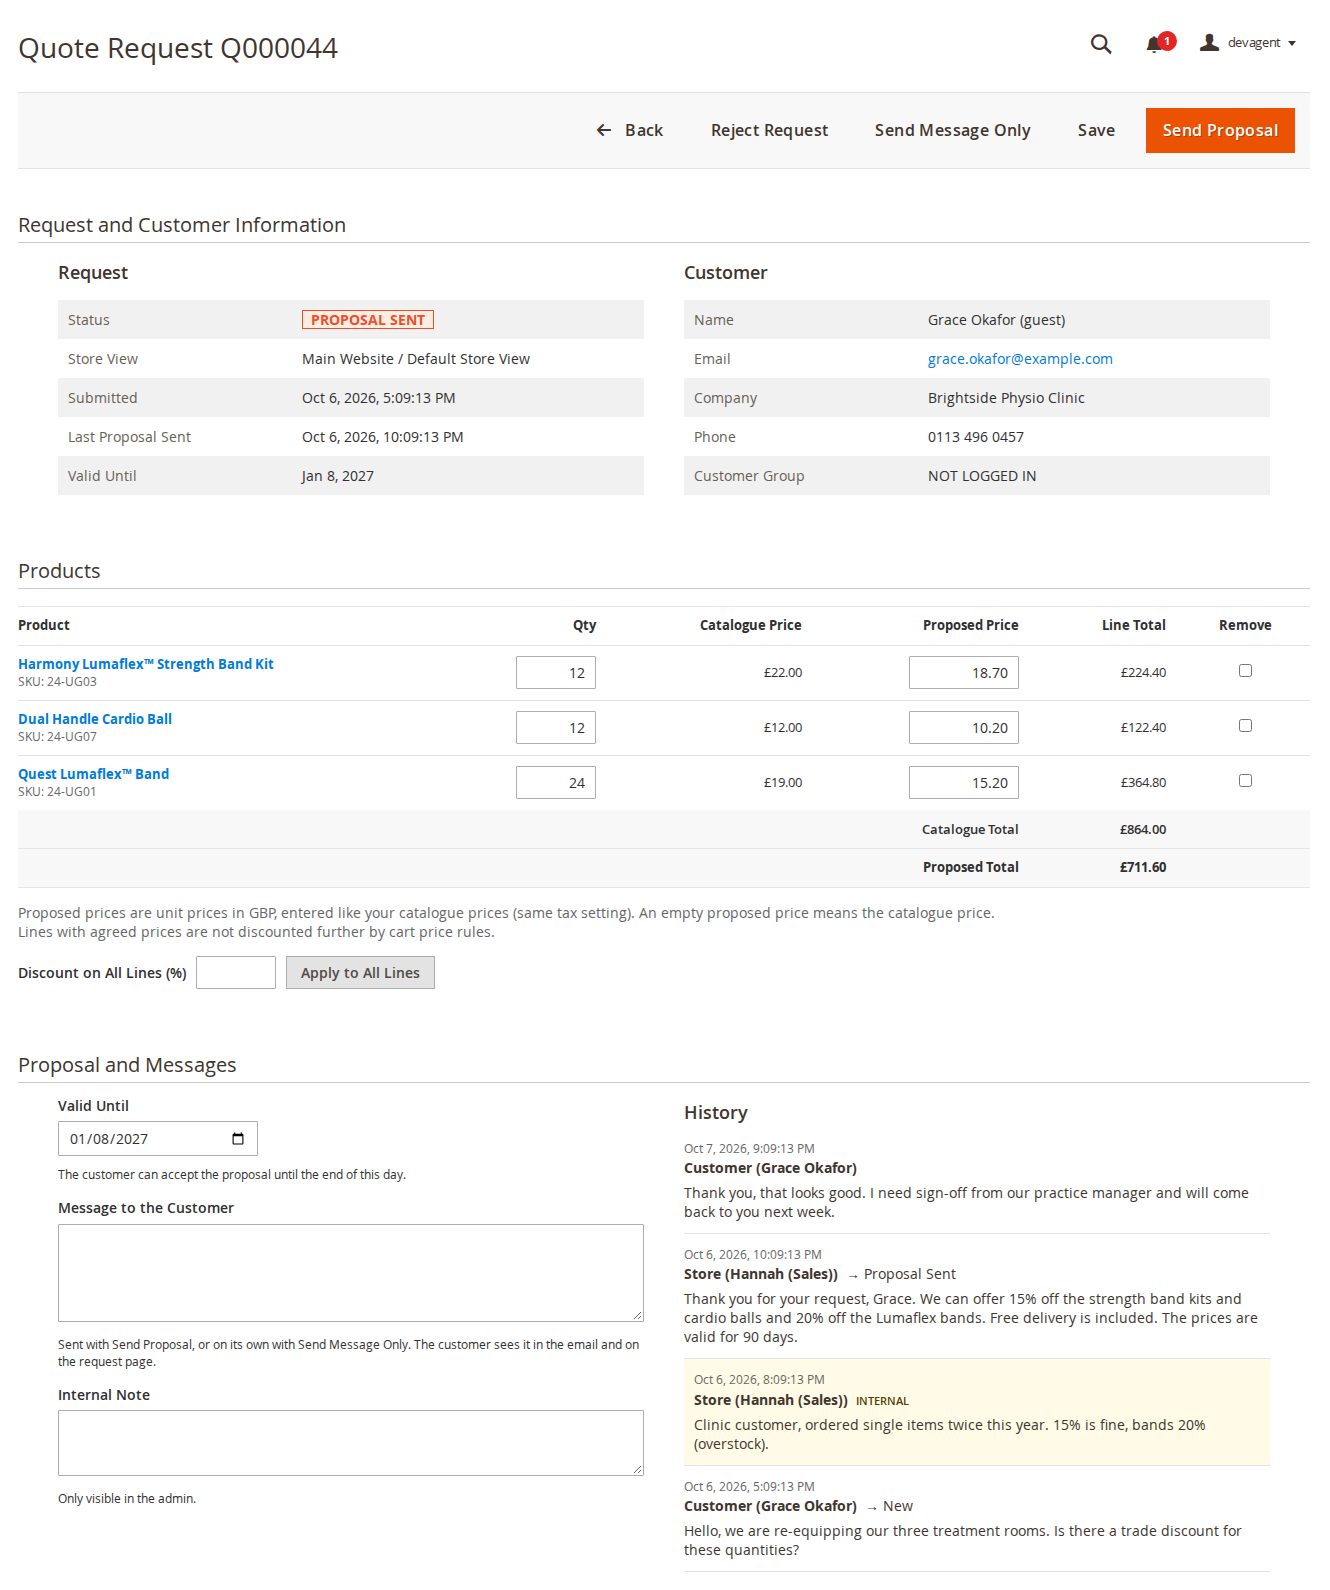Focus the Qty field for Dual Handle Cardio Ball
Image resolution: width=1330 pixels, height=1590 pixels.
pos(556,728)
